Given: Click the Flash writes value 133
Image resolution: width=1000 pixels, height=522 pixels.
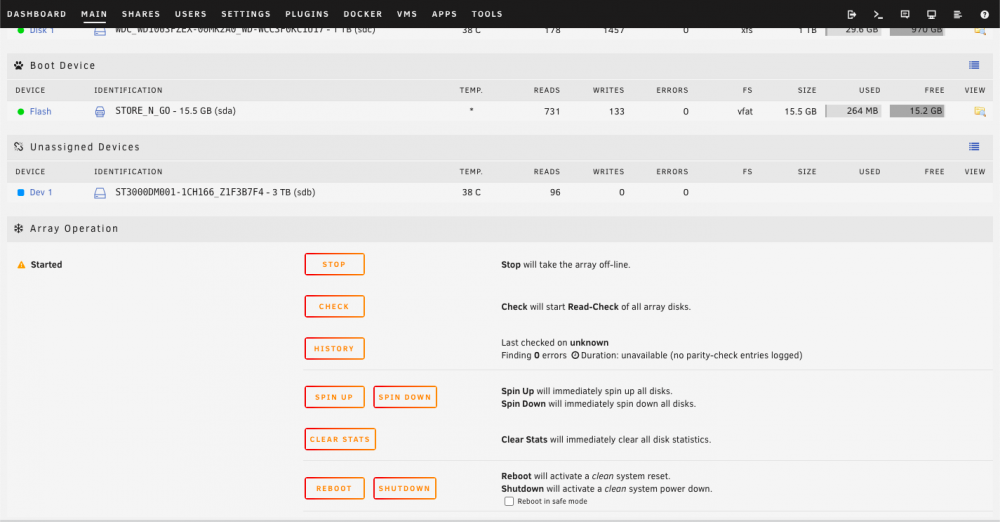Looking at the screenshot, I should [x=616, y=112].
